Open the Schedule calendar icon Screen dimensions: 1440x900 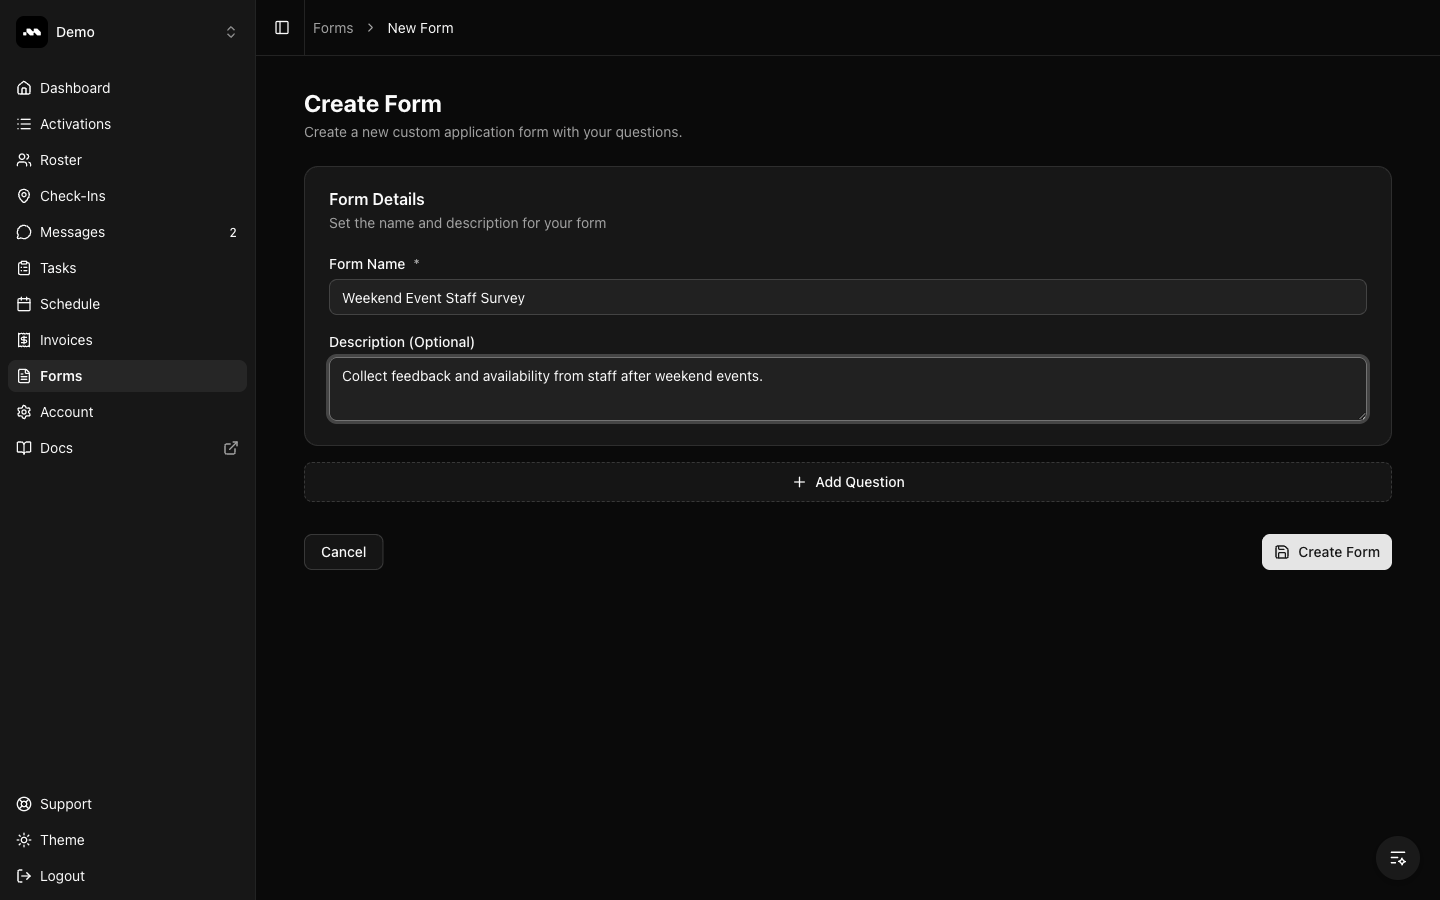tap(23, 304)
